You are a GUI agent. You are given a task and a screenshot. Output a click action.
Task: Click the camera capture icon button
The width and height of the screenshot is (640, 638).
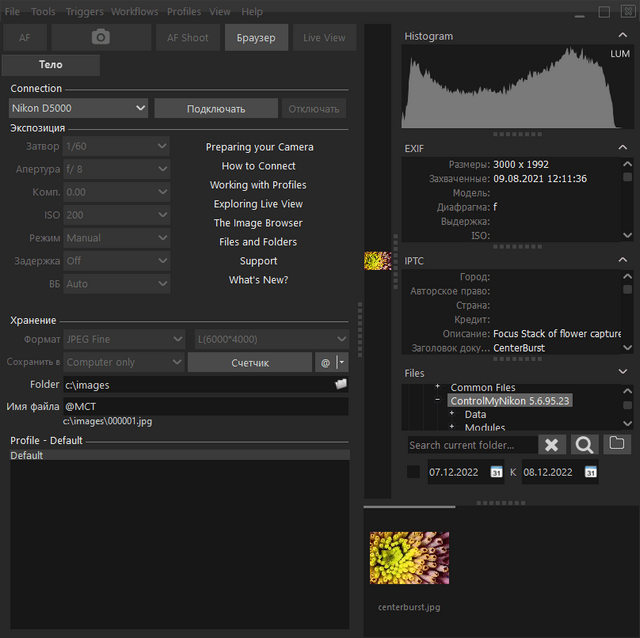(x=100, y=38)
